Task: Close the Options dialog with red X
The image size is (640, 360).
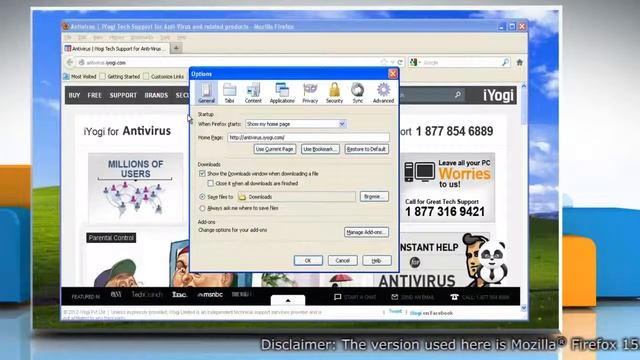Action: click(x=393, y=74)
